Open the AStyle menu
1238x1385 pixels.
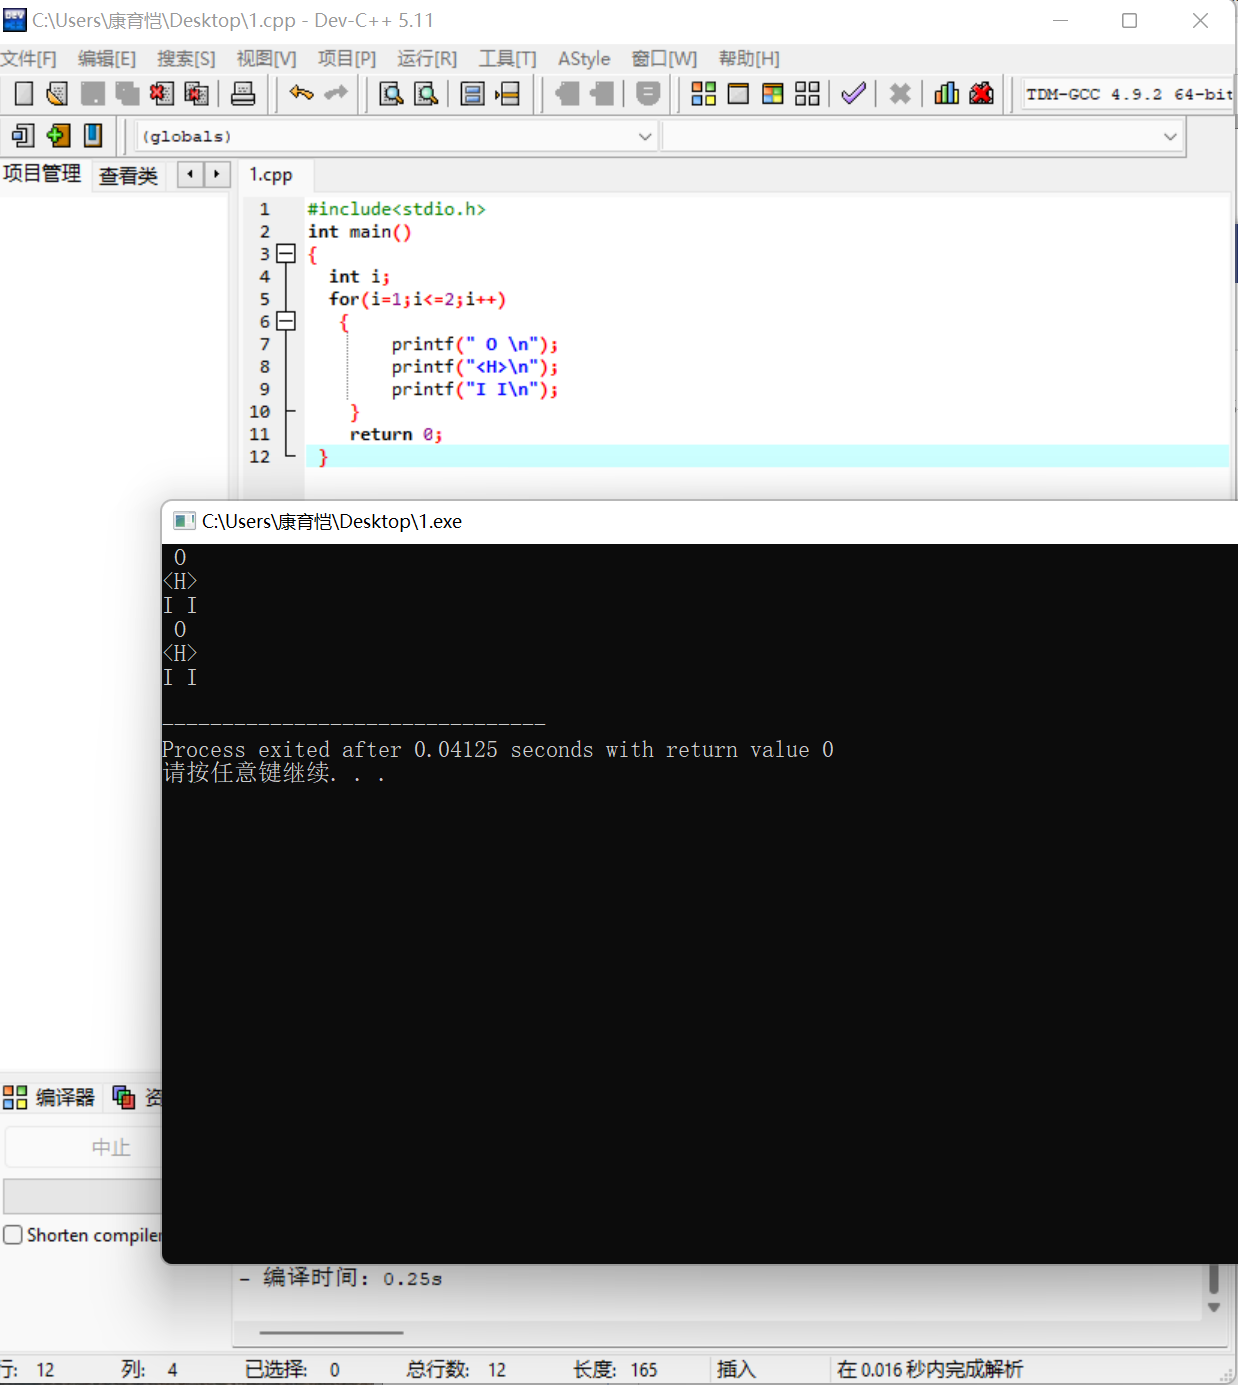(x=584, y=59)
